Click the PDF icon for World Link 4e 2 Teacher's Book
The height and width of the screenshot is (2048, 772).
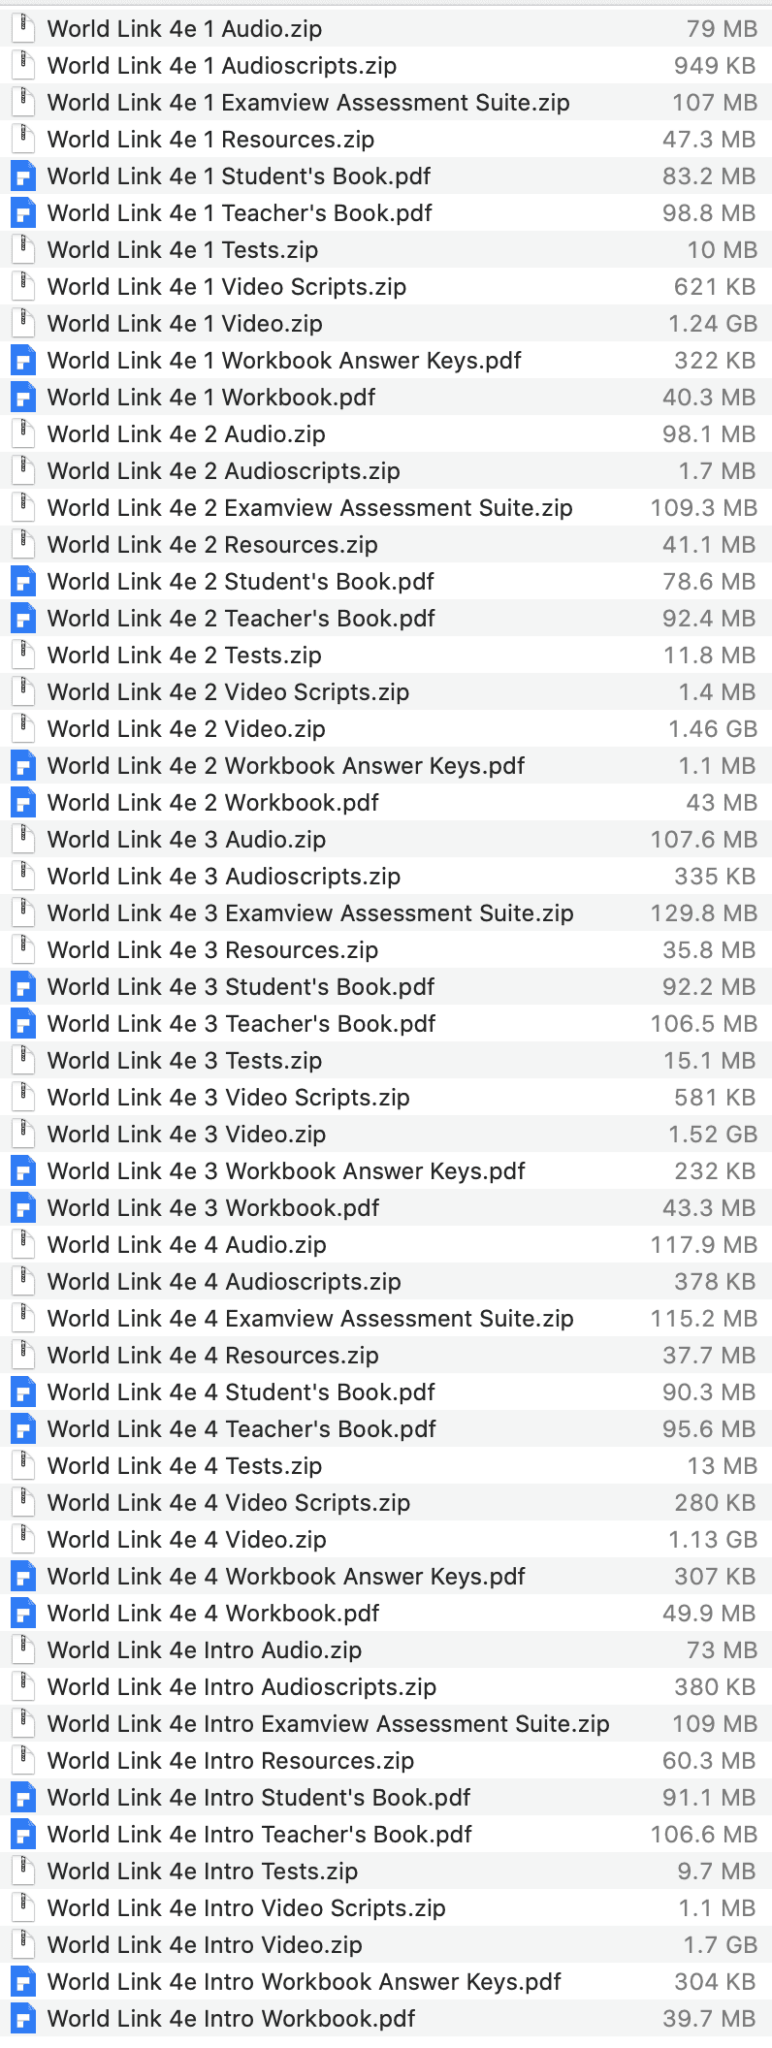point(22,618)
